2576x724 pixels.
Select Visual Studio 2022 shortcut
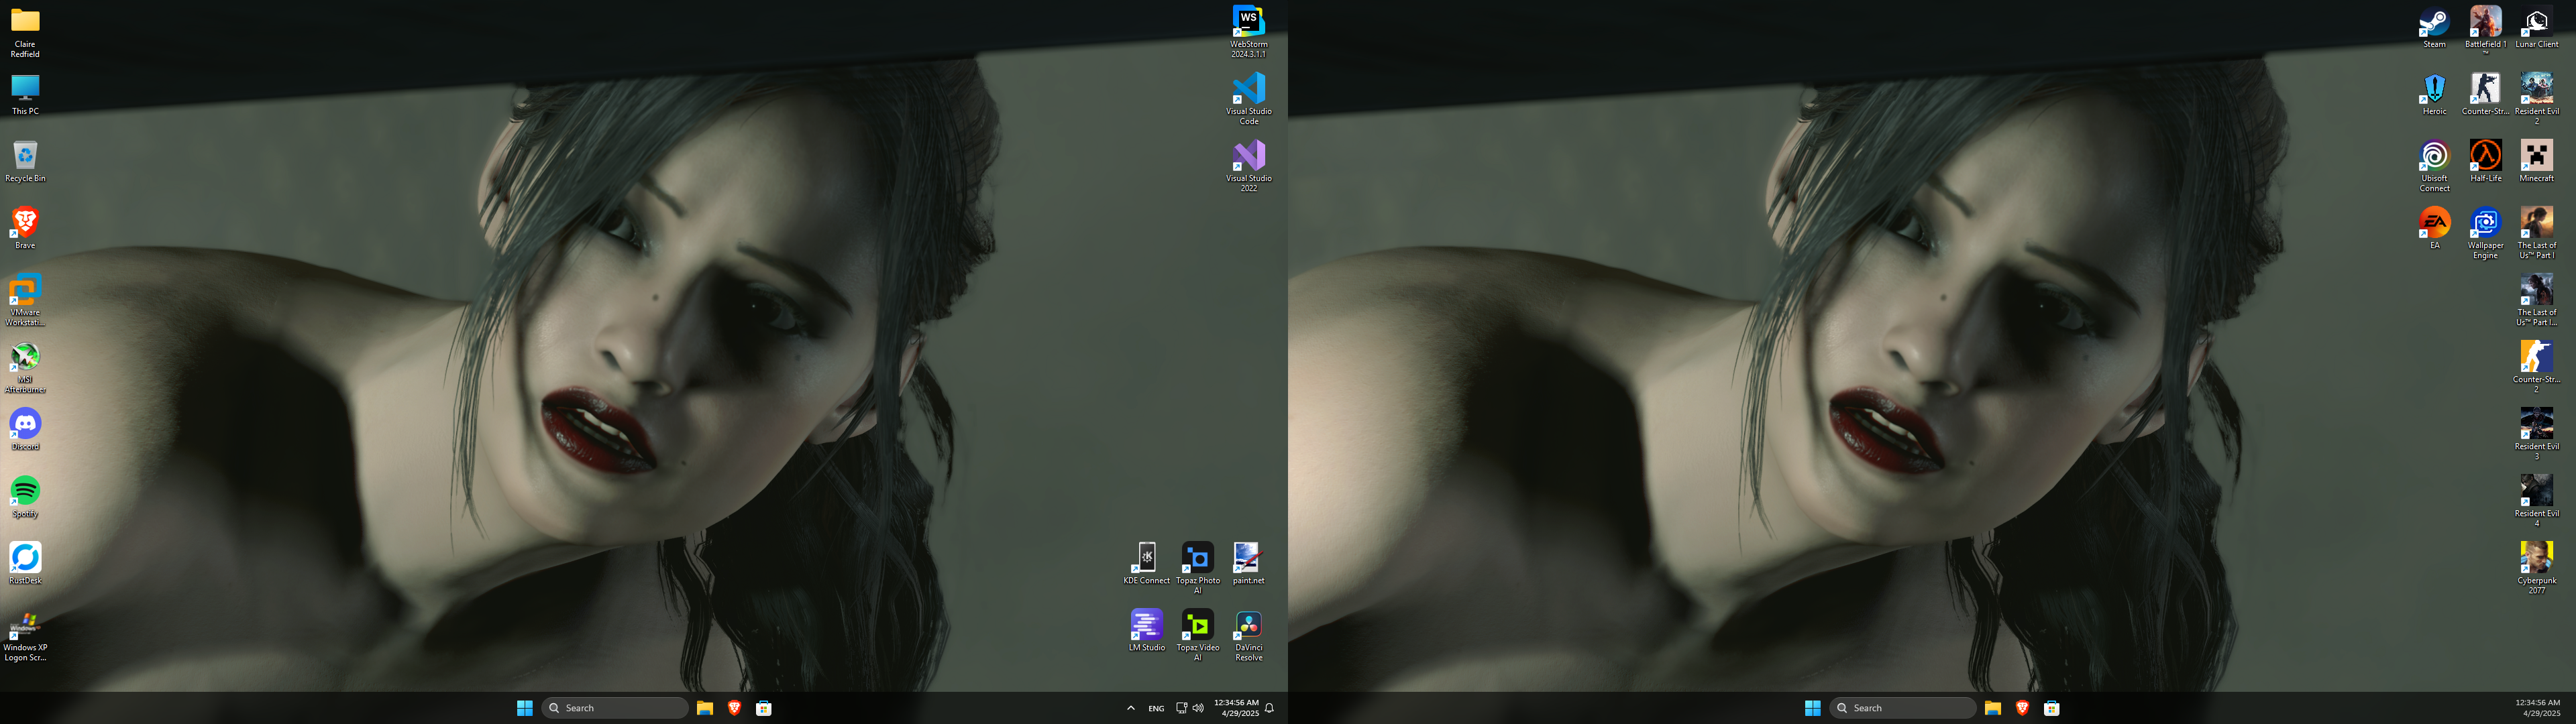tap(1249, 166)
